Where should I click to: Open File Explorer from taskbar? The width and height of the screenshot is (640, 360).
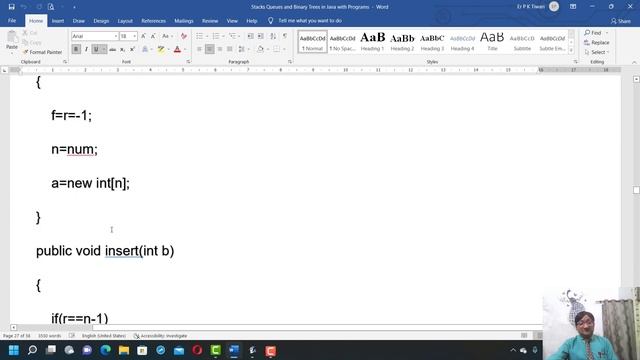click(124, 350)
